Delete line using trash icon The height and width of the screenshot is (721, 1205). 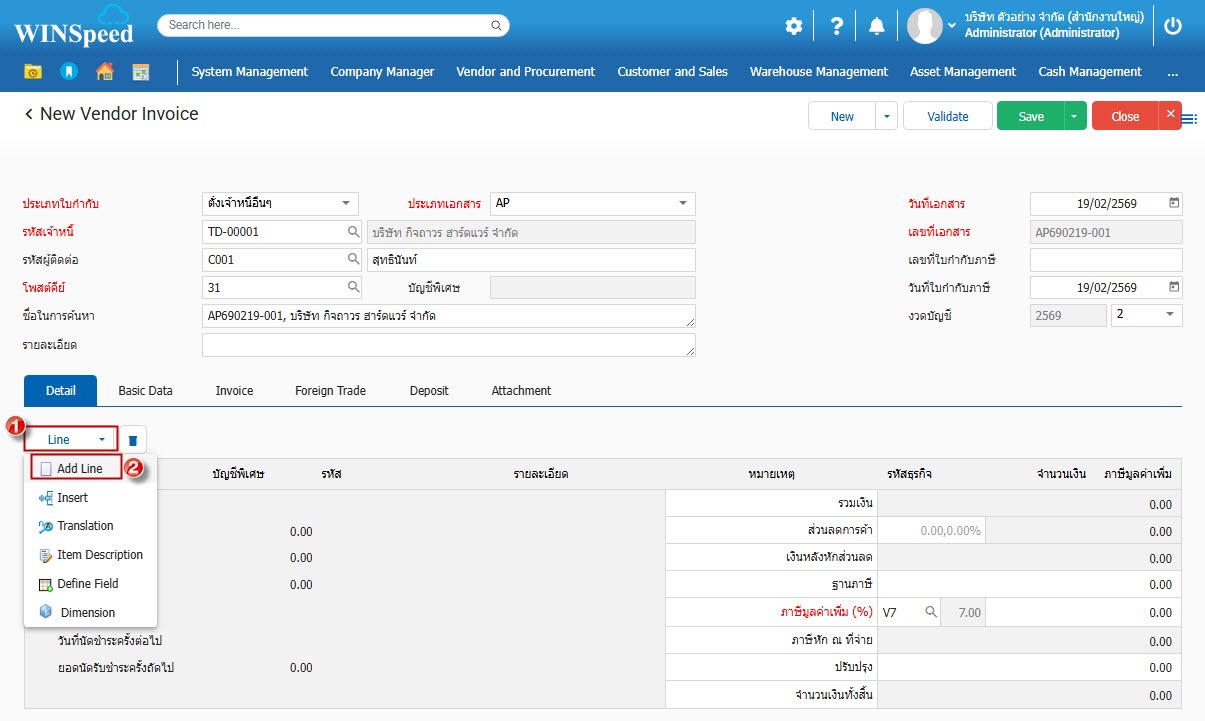[133, 440]
